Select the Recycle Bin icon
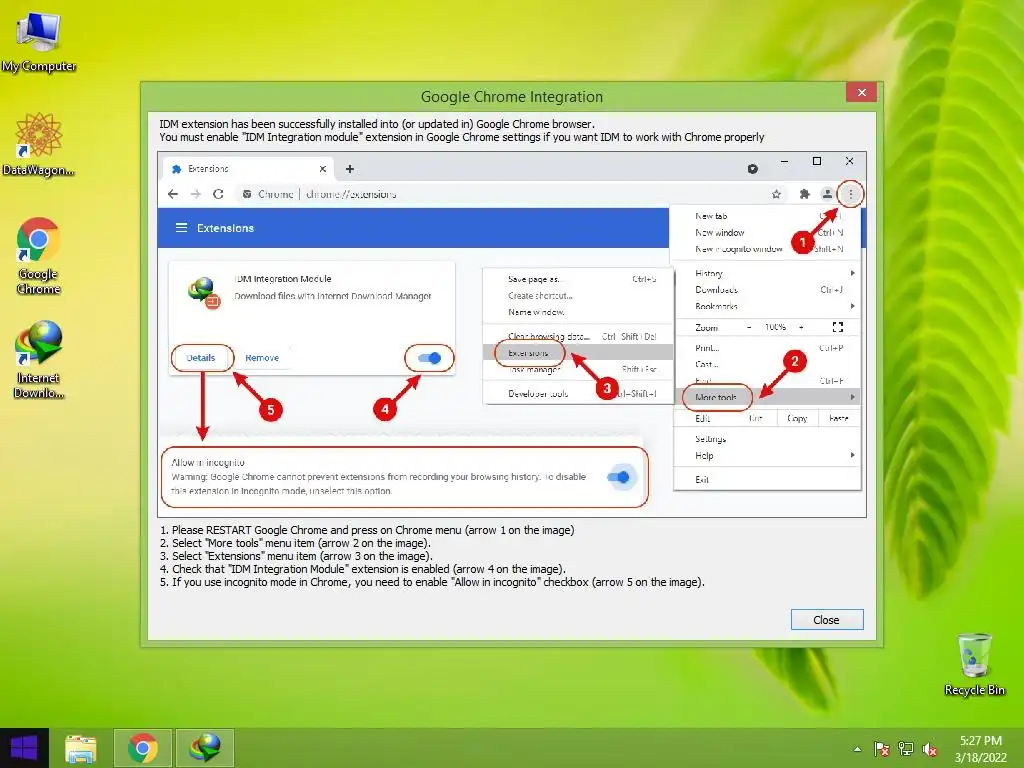 pyautogui.click(x=974, y=664)
